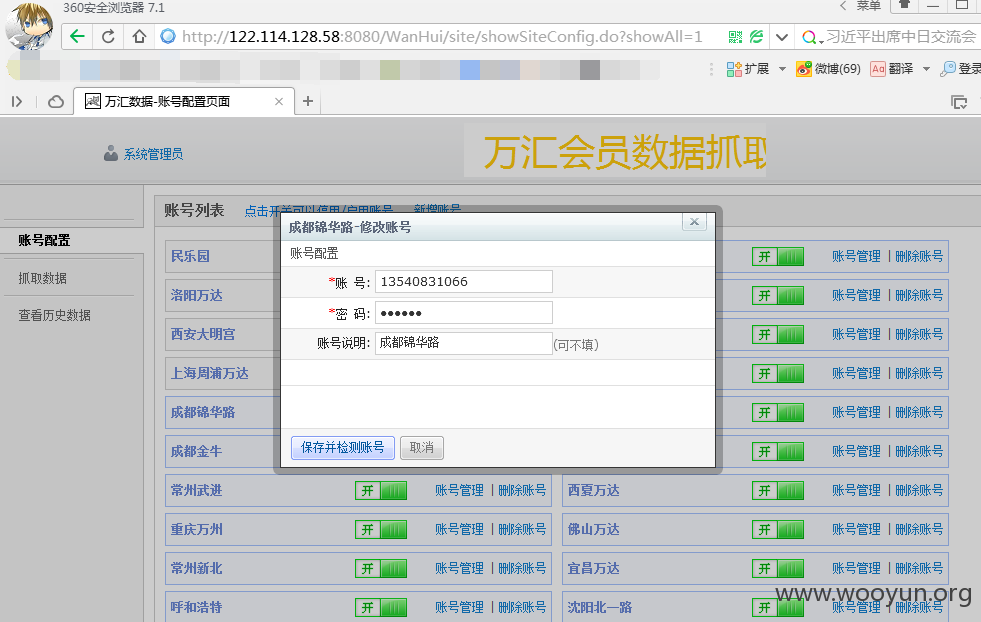Toggle the 宜昌万达 account switch

coord(778,569)
